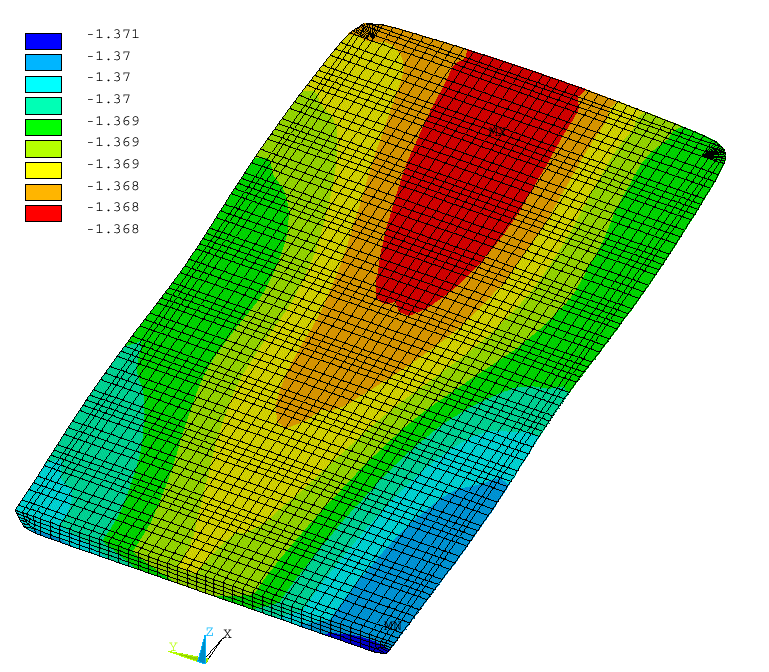The image size is (769, 672).
Task: Click the MN minimum marker near bottom edge
Action: [x=392, y=626]
